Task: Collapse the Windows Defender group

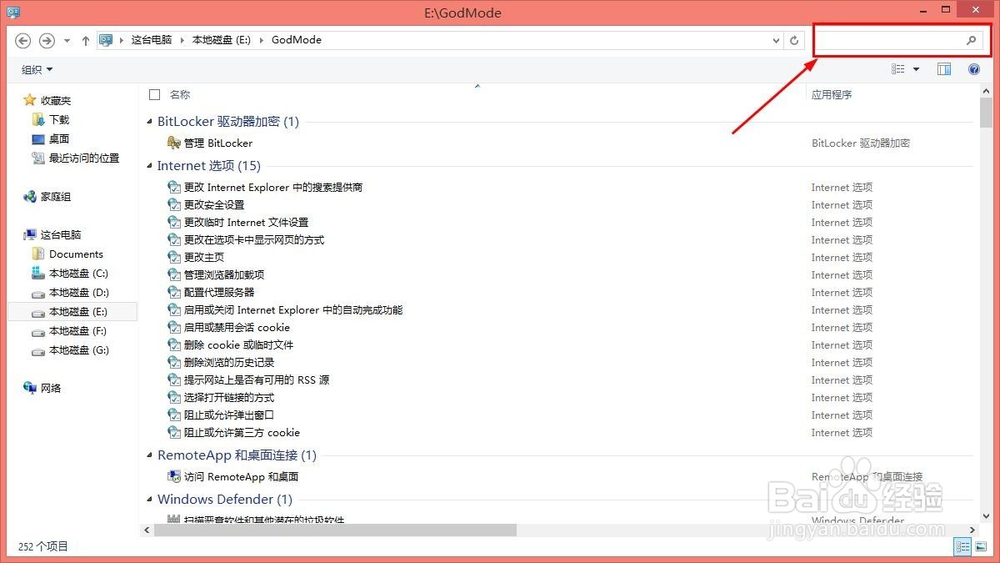Action: point(149,499)
